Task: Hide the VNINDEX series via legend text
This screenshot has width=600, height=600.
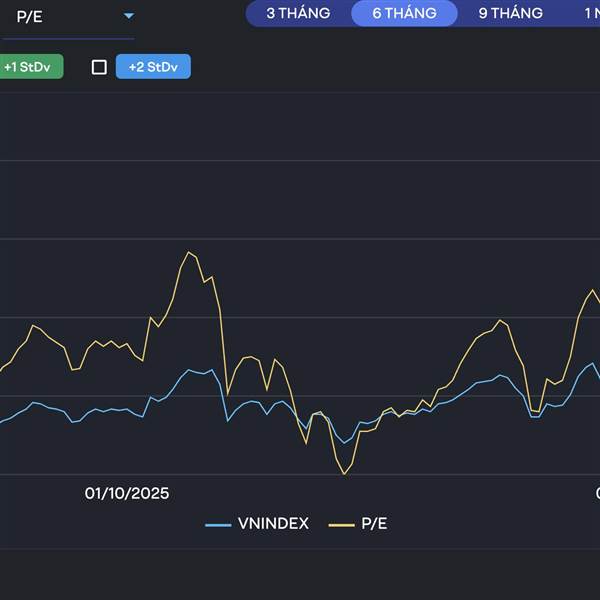Action: (273, 523)
